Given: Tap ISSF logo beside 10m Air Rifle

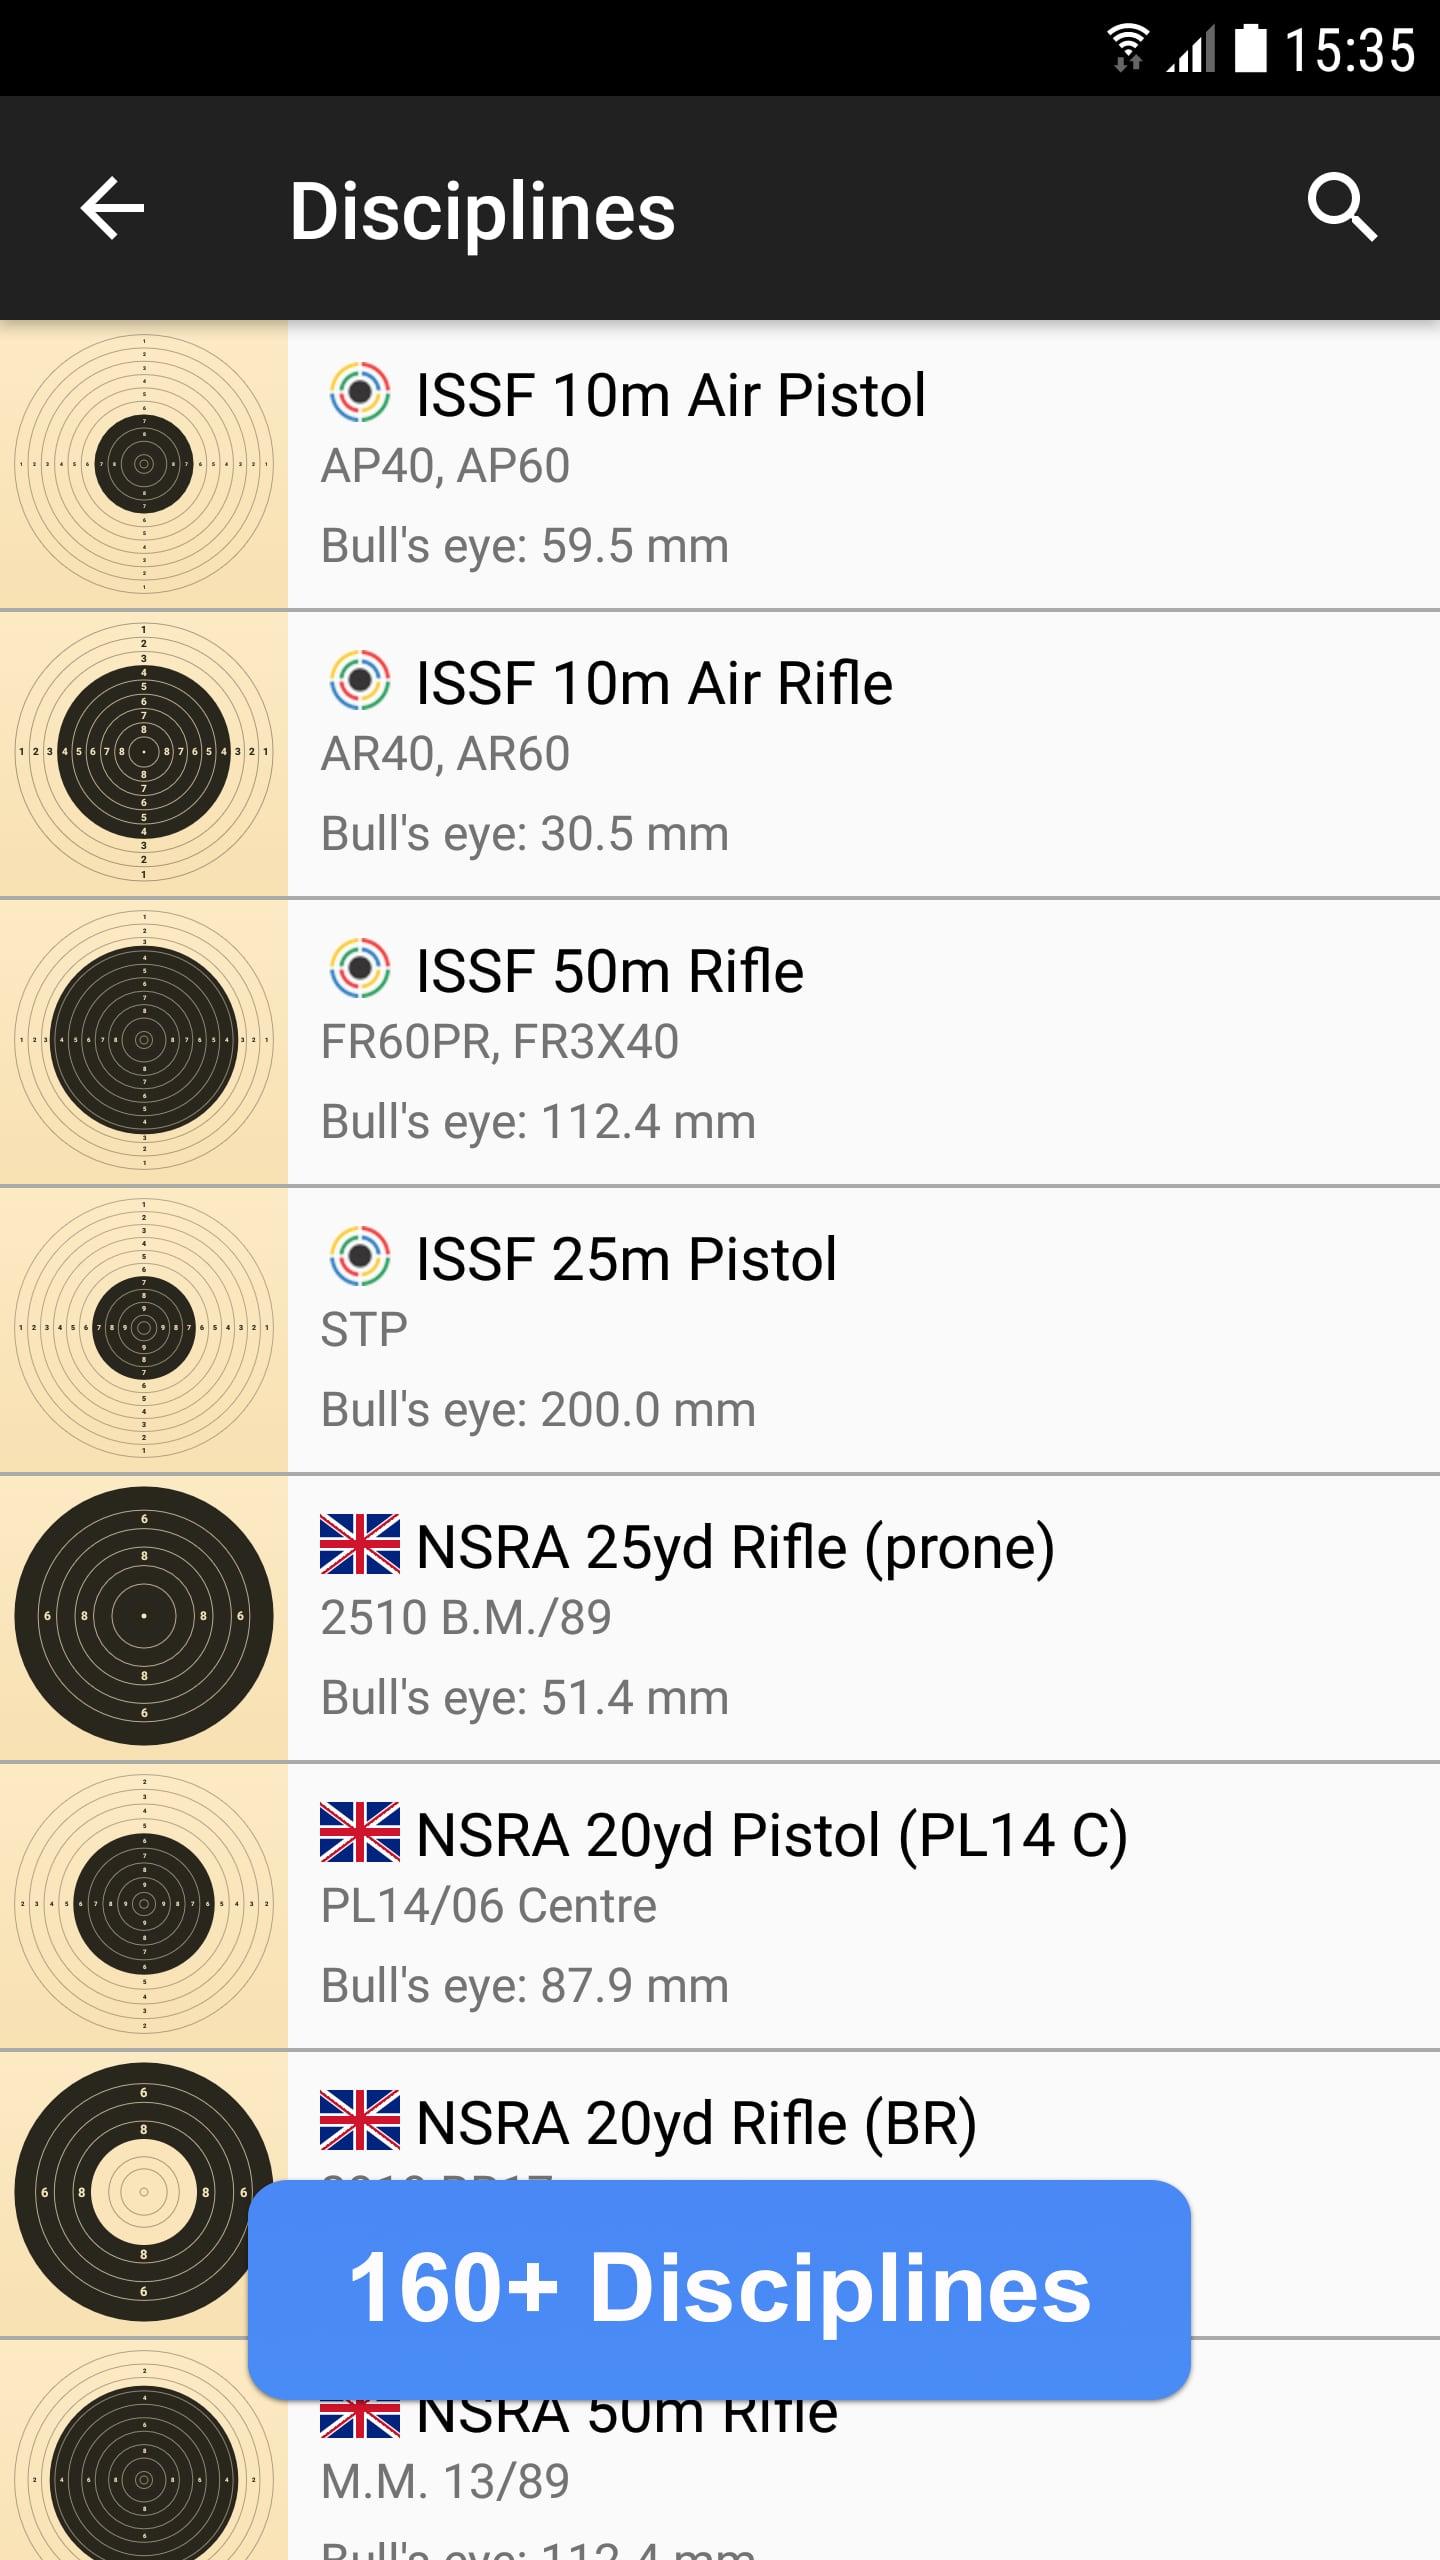Looking at the screenshot, I should 360,681.
